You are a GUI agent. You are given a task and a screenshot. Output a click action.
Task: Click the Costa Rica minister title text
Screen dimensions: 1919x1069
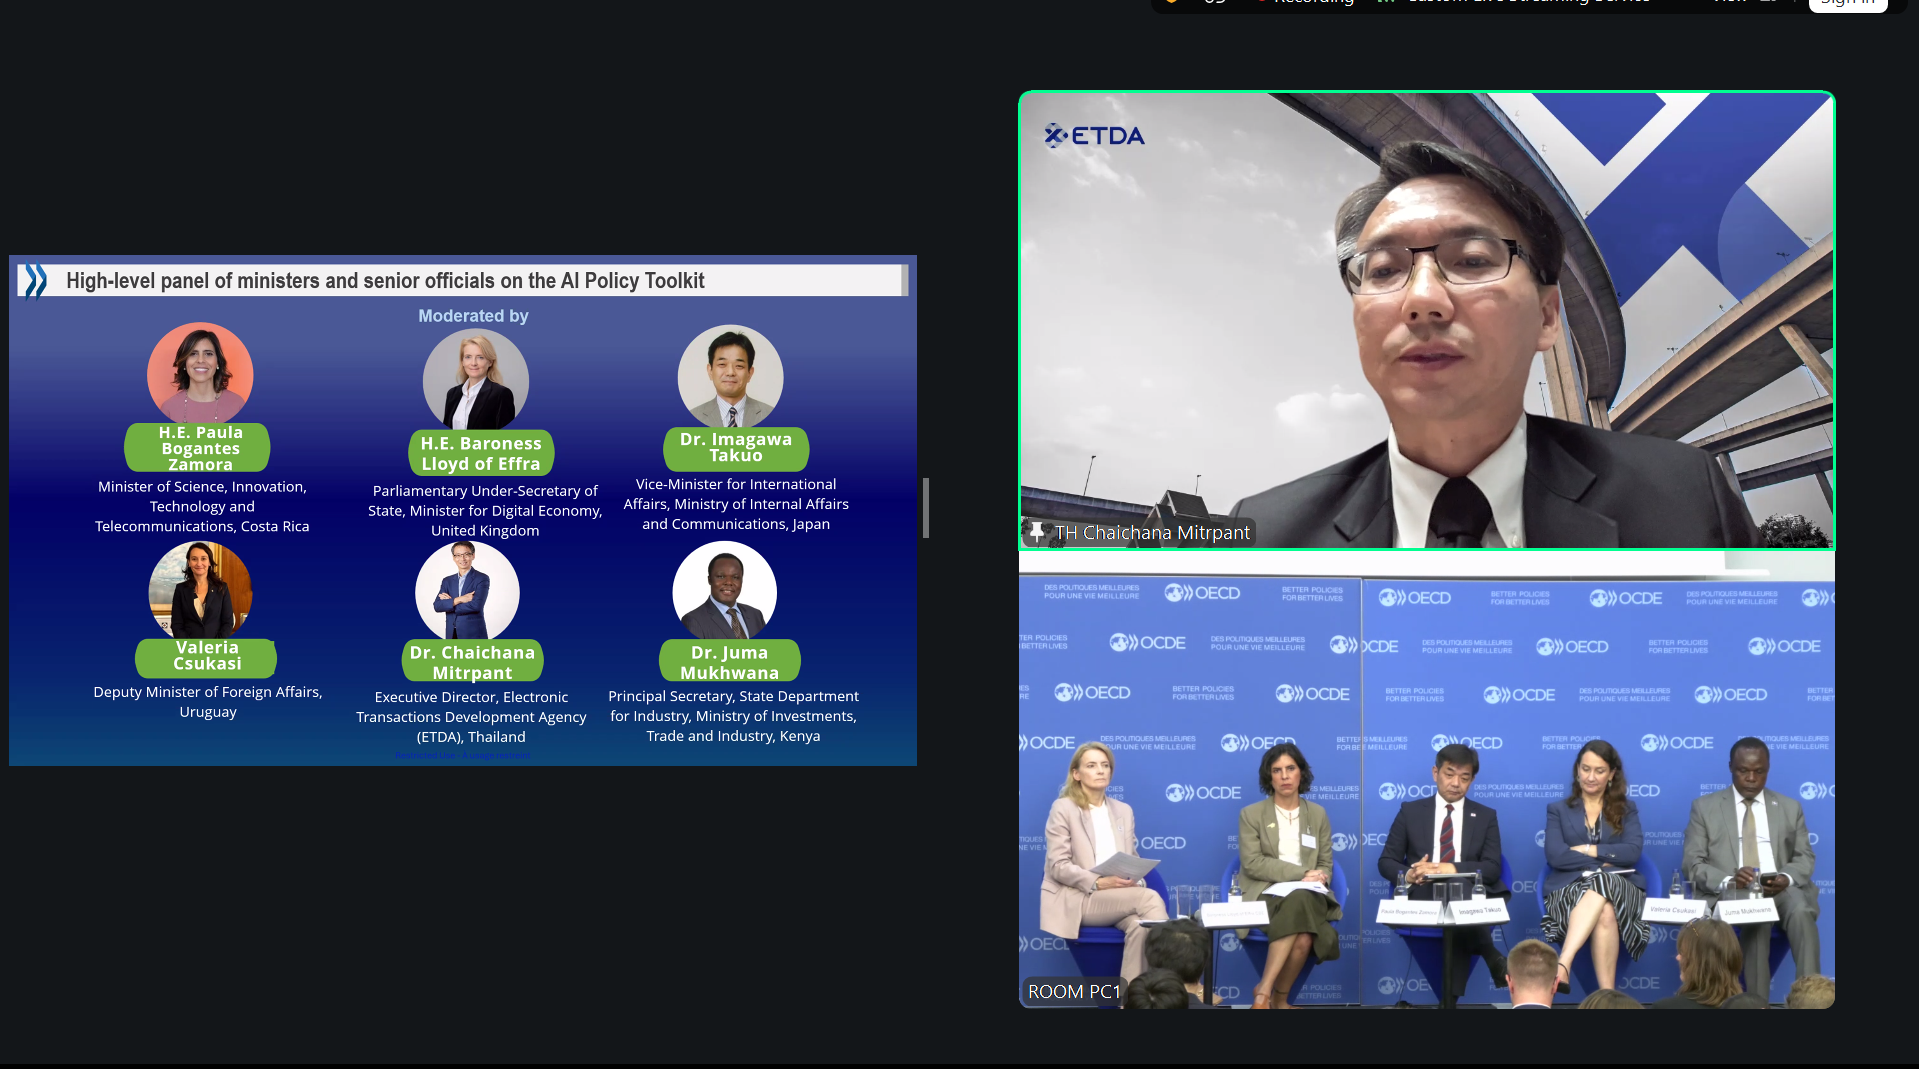pyautogui.click(x=202, y=507)
